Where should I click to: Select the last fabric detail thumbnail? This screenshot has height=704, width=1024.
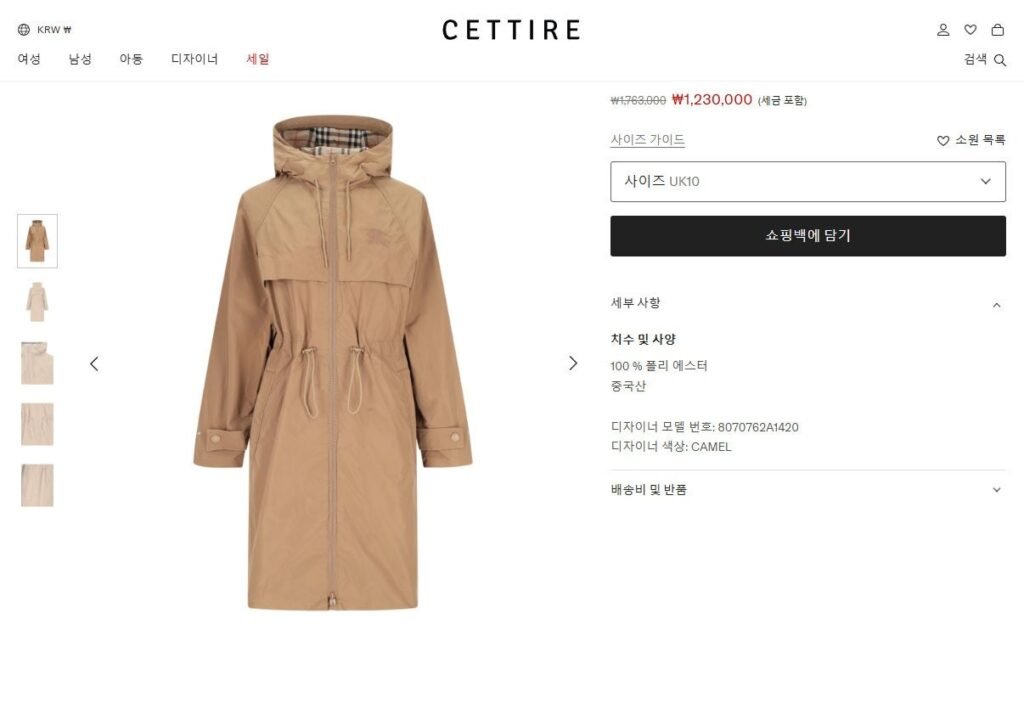pyautogui.click(x=37, y=485)
